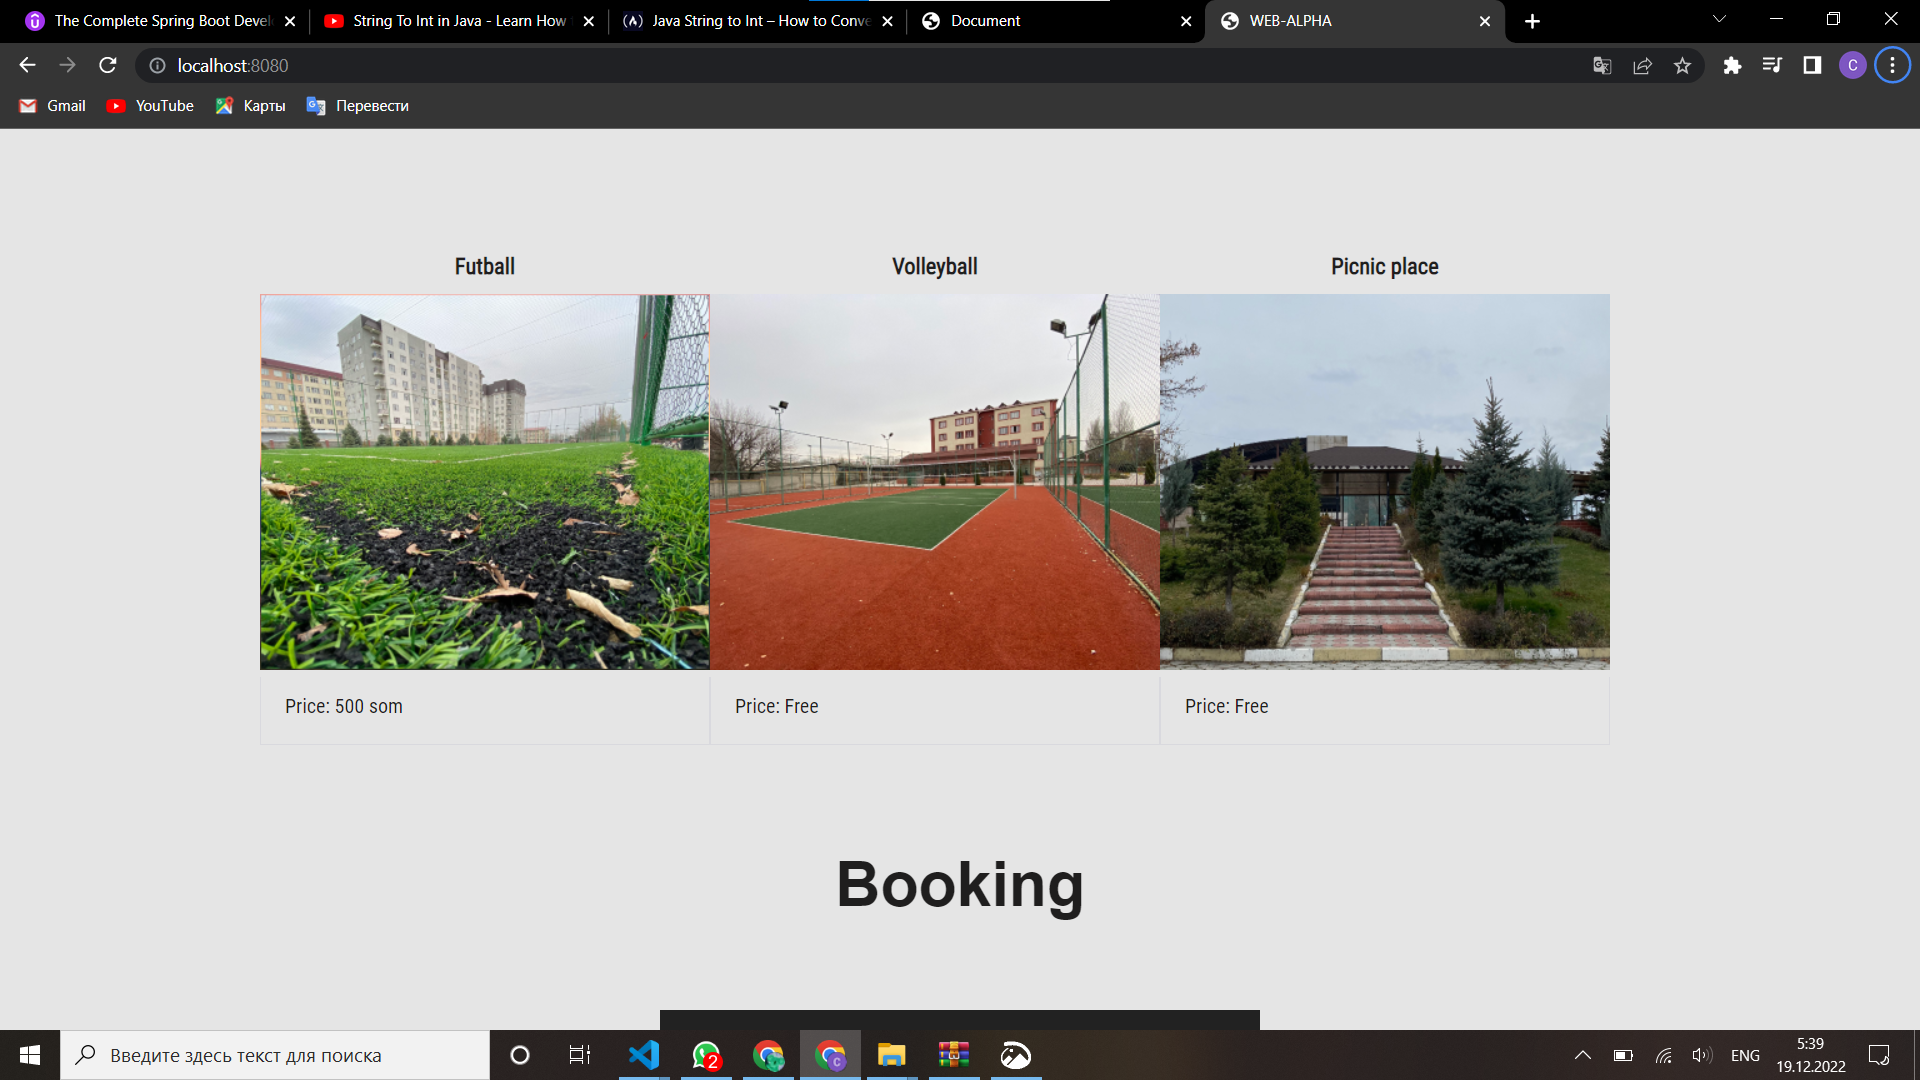Reload the current page
The width and height of the screenshot is (1920, 1080).
tap(108, 65)
